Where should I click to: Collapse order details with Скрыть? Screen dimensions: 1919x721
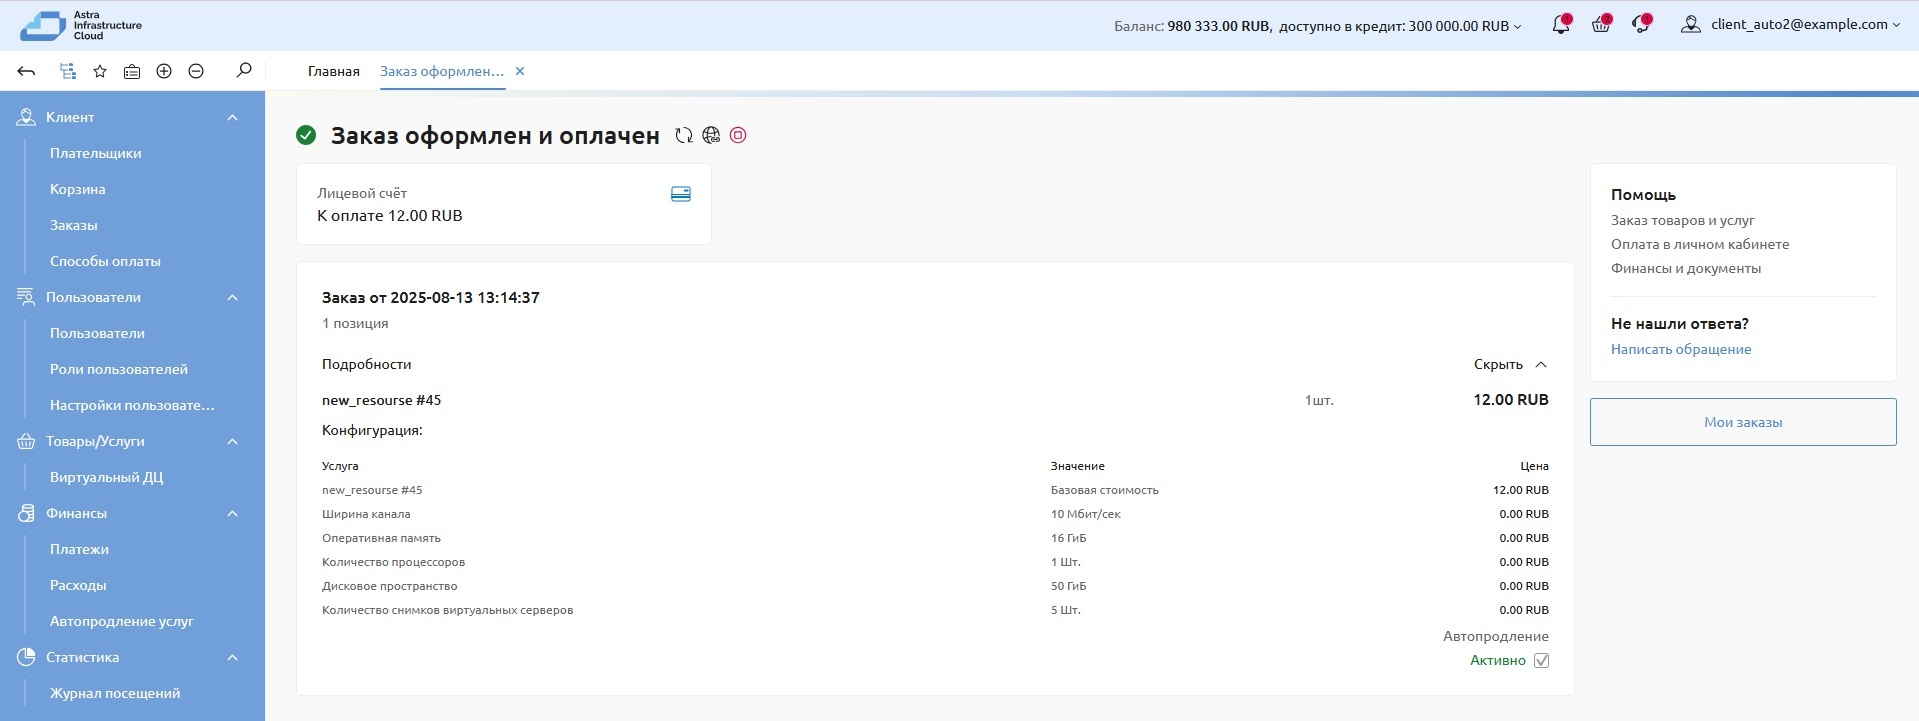tap(1510, 365)
